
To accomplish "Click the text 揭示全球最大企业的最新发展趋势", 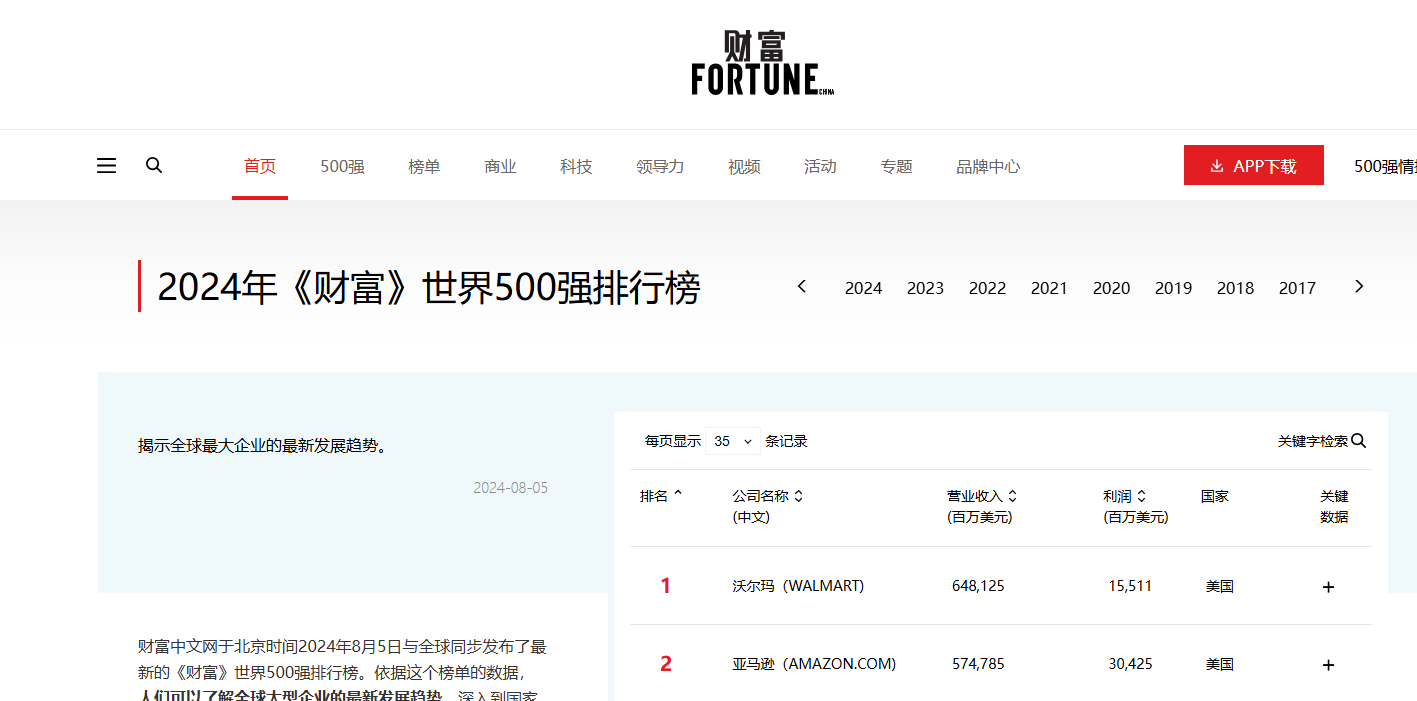I will (x=262, y=446).
